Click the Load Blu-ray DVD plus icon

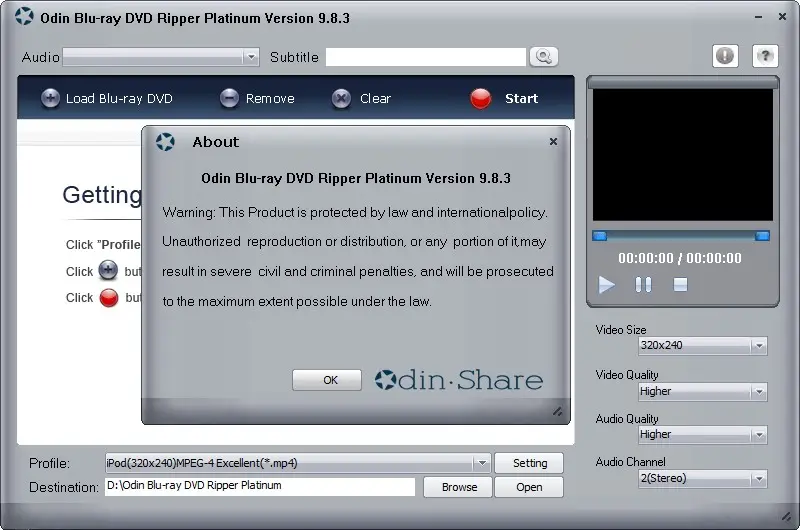tap(50, 98)
